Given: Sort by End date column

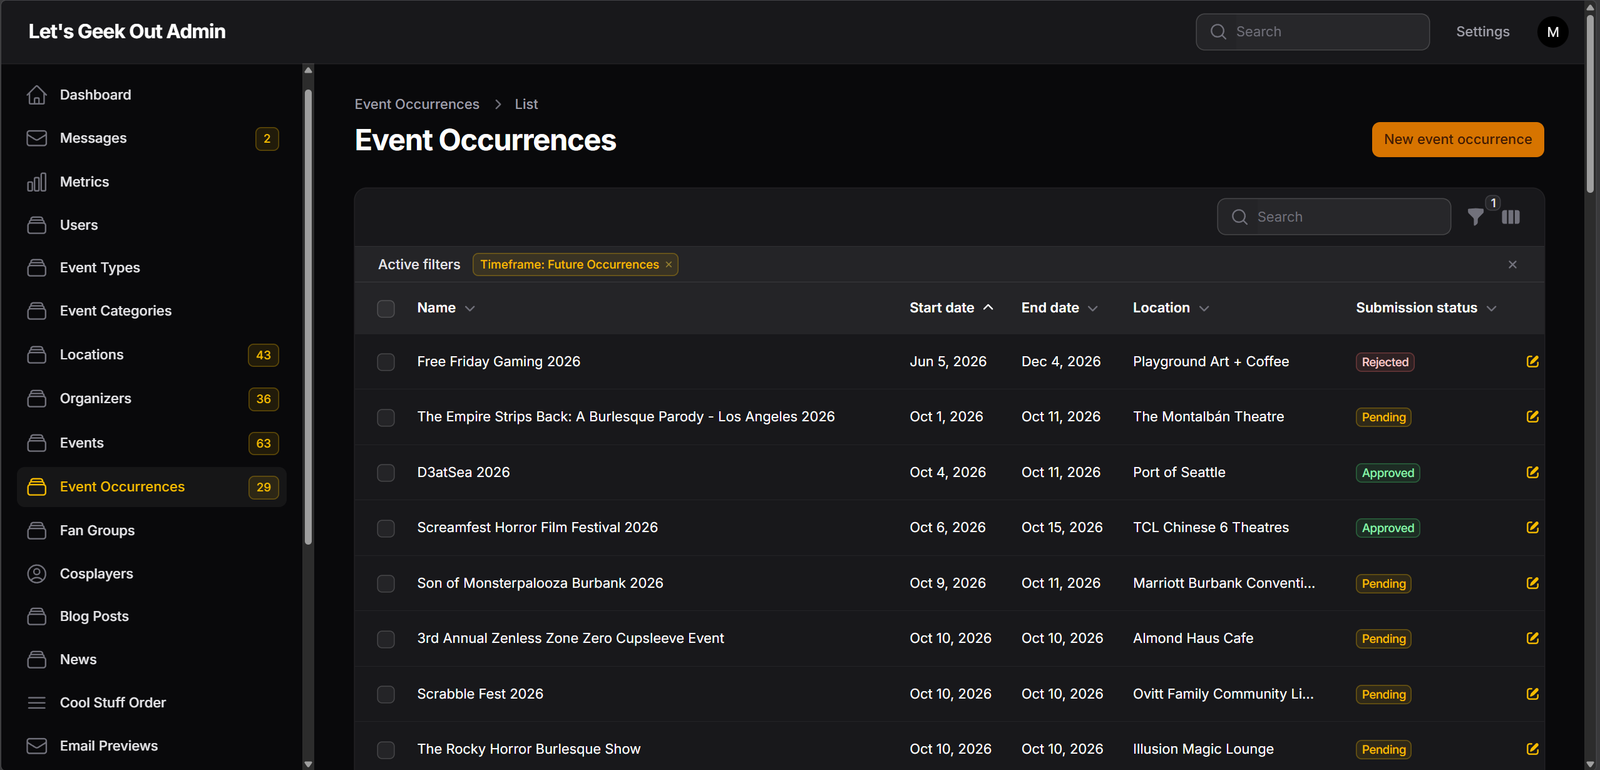Looking at the screenshot, I should tap(1060, 308).
